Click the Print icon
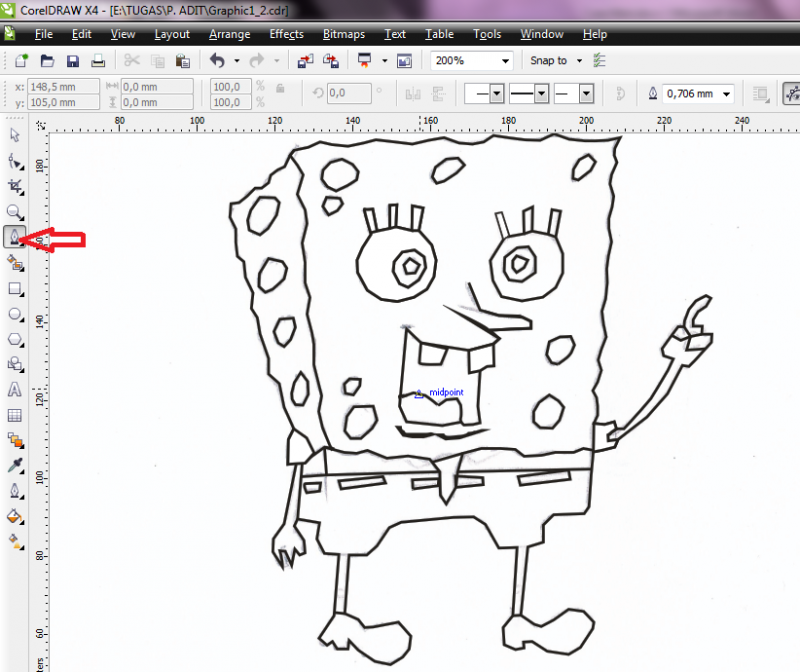This screenshot has height=672, width=800. [98, 61]
